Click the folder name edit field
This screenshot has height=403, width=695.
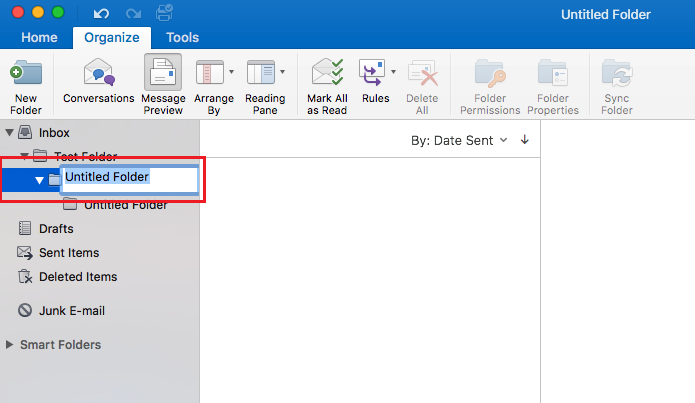coord(129,179)
